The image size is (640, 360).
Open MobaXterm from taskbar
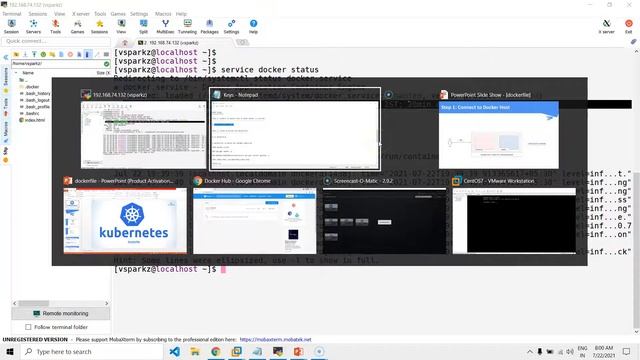tap(278, 351)
